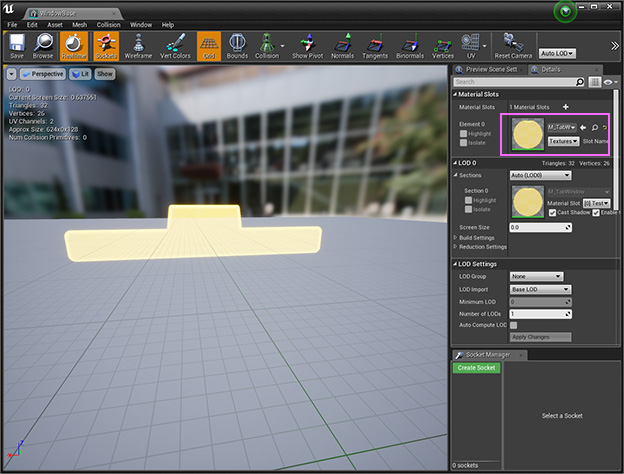Screen dimensions: 624x474
Task: Click the Lit view mode button
Action: (80, 74)
